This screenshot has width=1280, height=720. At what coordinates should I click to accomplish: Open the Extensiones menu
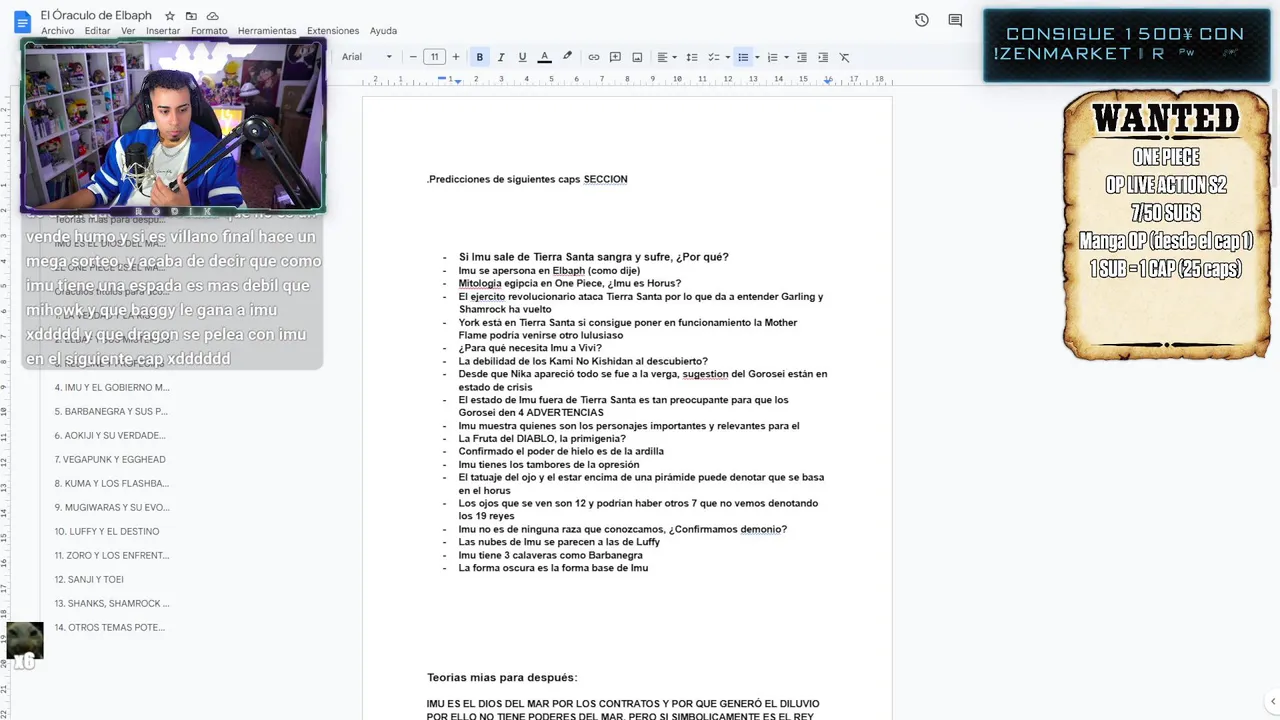click(333, 31)
